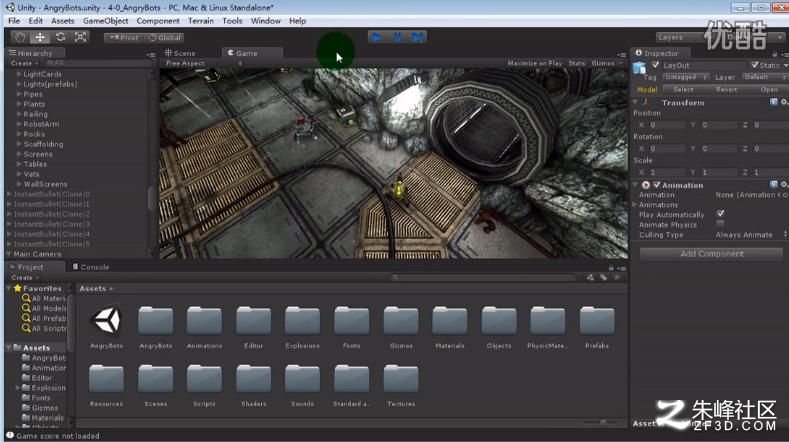Select Pipes in Hierarchy

click(x=33, y=94)
